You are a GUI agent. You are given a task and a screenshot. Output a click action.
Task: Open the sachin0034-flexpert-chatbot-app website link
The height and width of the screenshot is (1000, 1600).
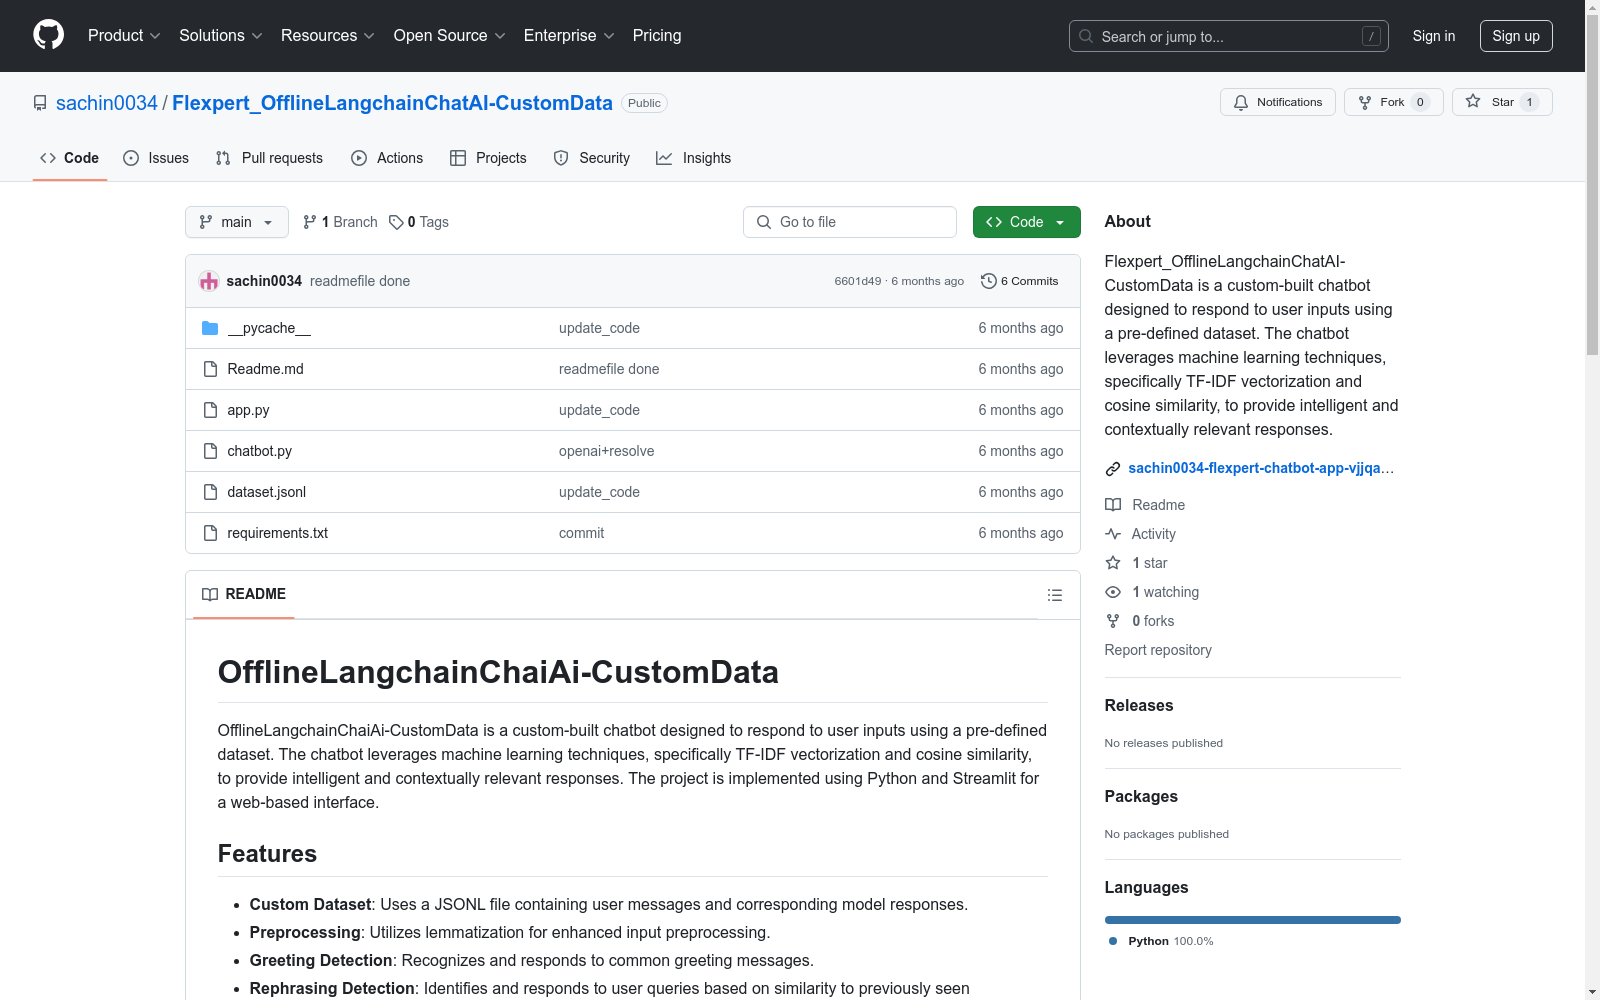point(1261,468)
